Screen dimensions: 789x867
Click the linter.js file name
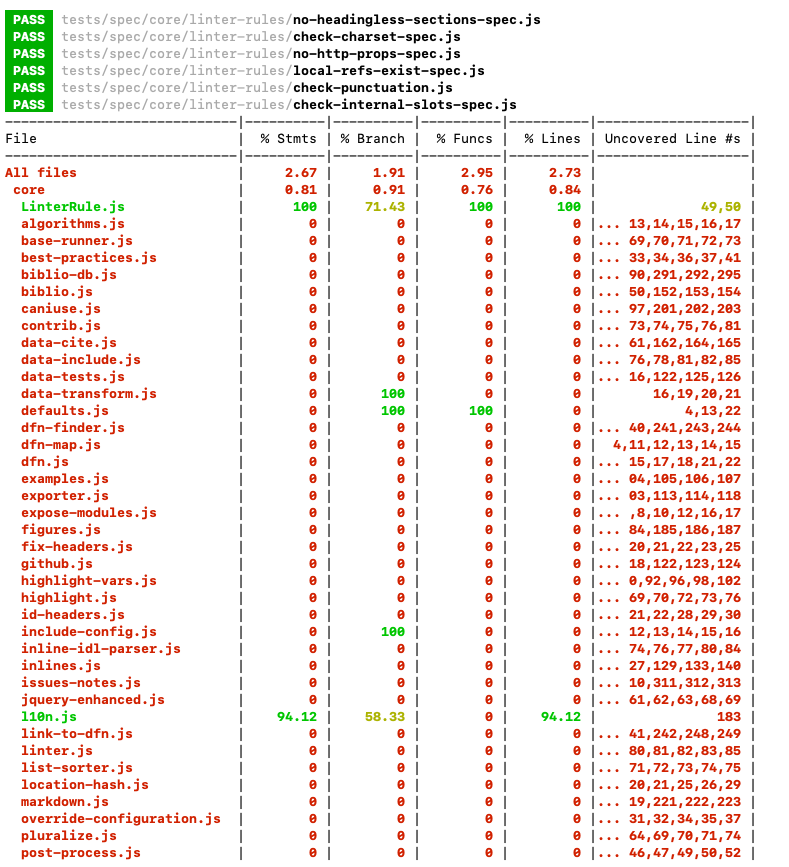pyautogui.click(x=57, y=751)
